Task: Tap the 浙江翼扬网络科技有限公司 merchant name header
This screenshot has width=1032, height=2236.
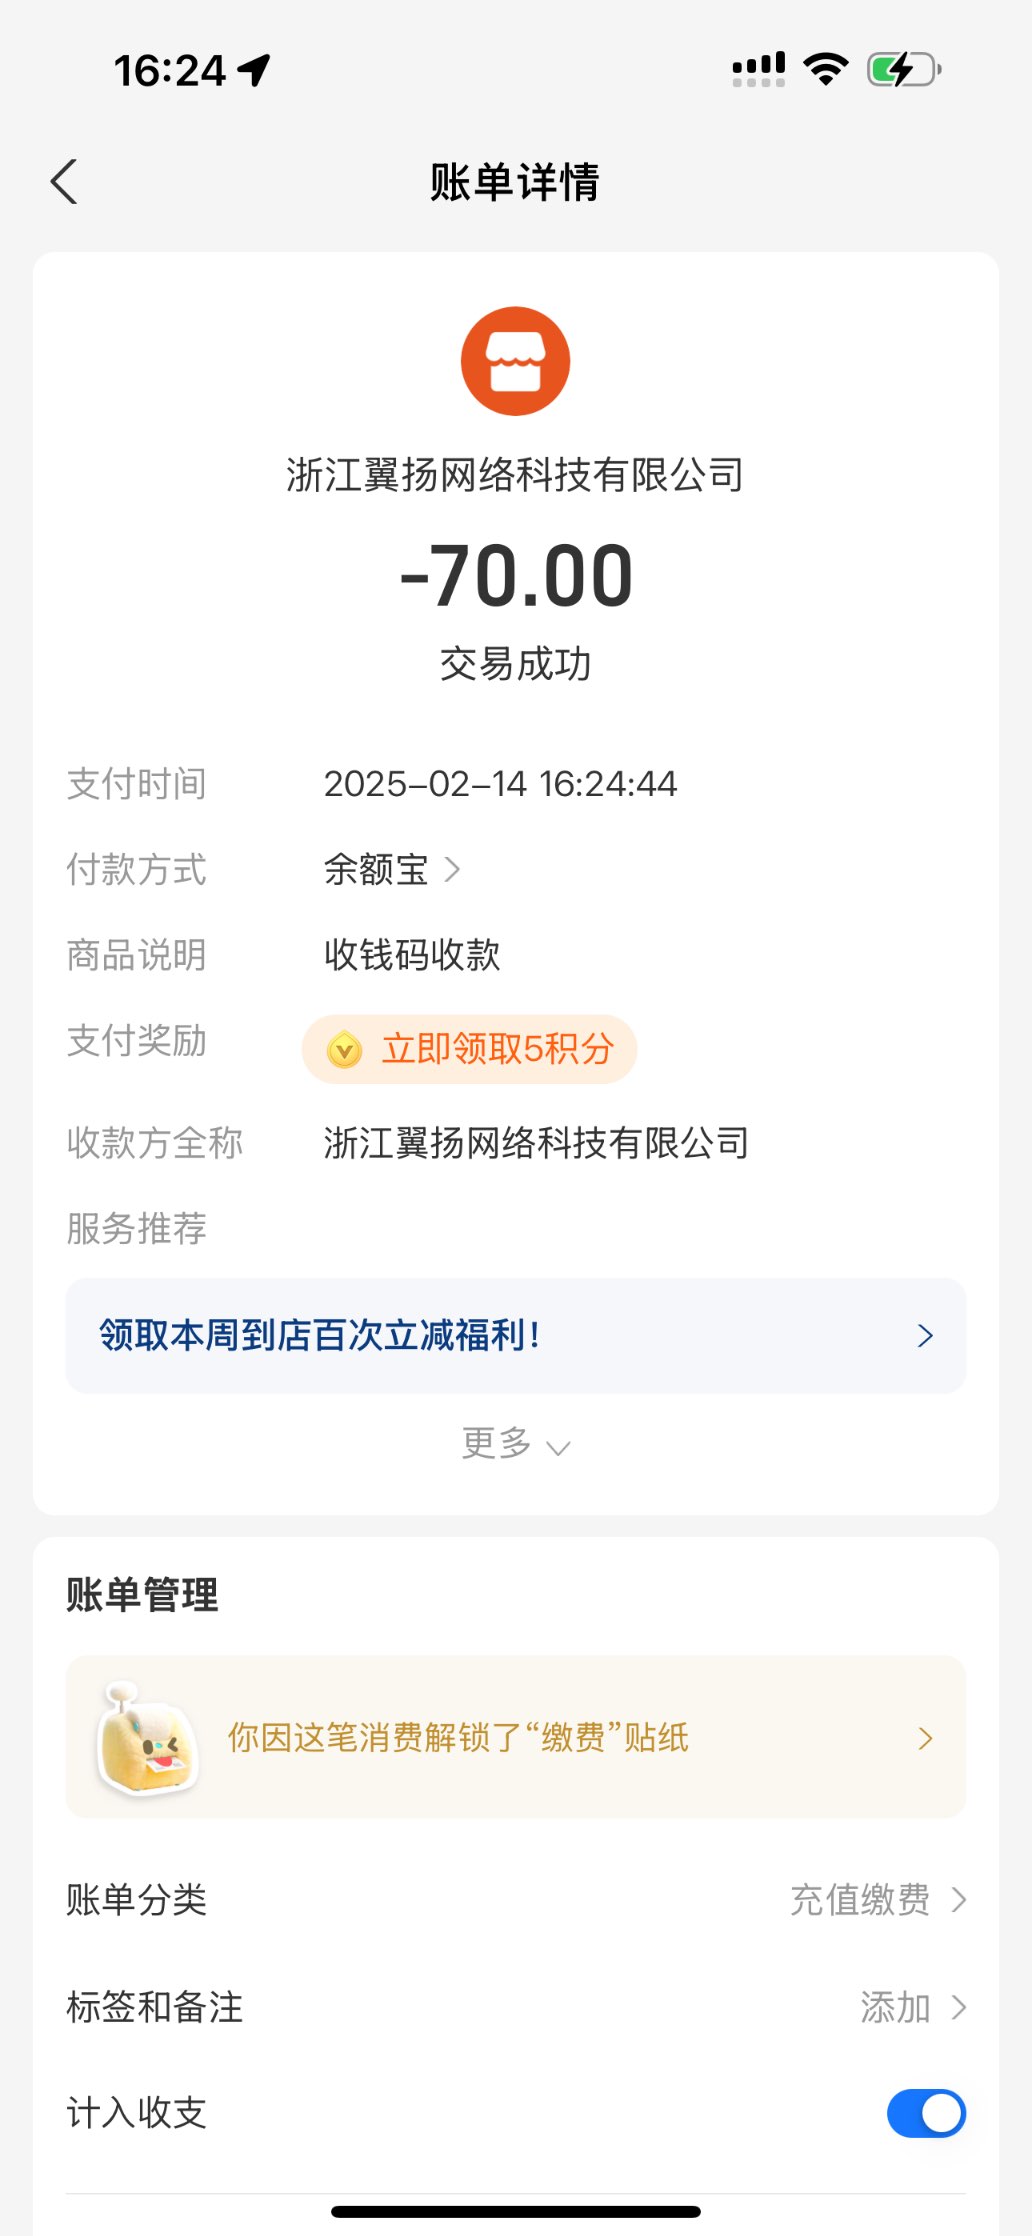Action: pyautogui.click(x=515, y=475)
